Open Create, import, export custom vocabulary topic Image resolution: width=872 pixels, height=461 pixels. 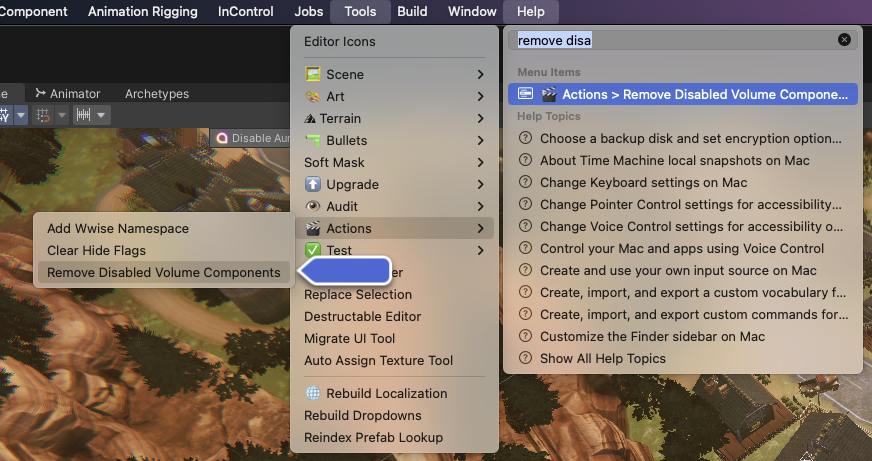(683, 293)
